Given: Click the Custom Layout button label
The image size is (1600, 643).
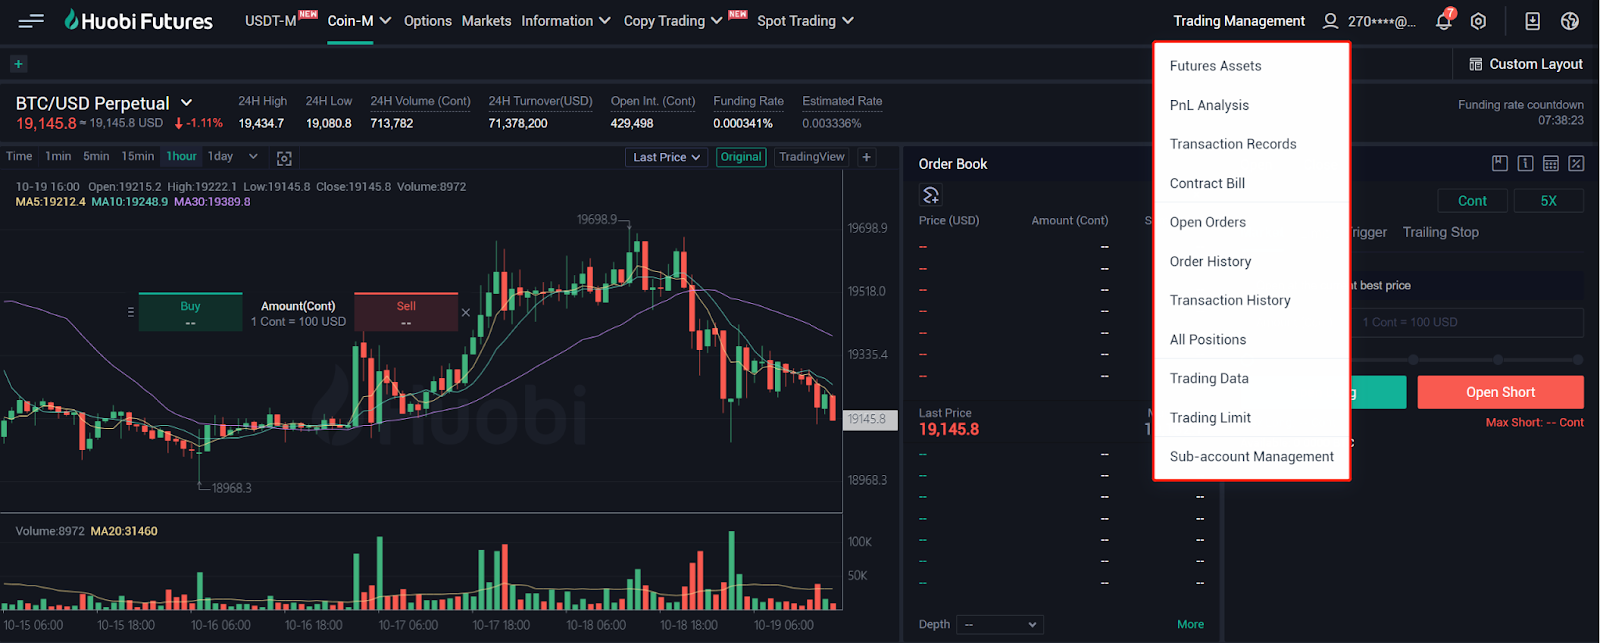Looking at the screenshot, I should 1536,64.
